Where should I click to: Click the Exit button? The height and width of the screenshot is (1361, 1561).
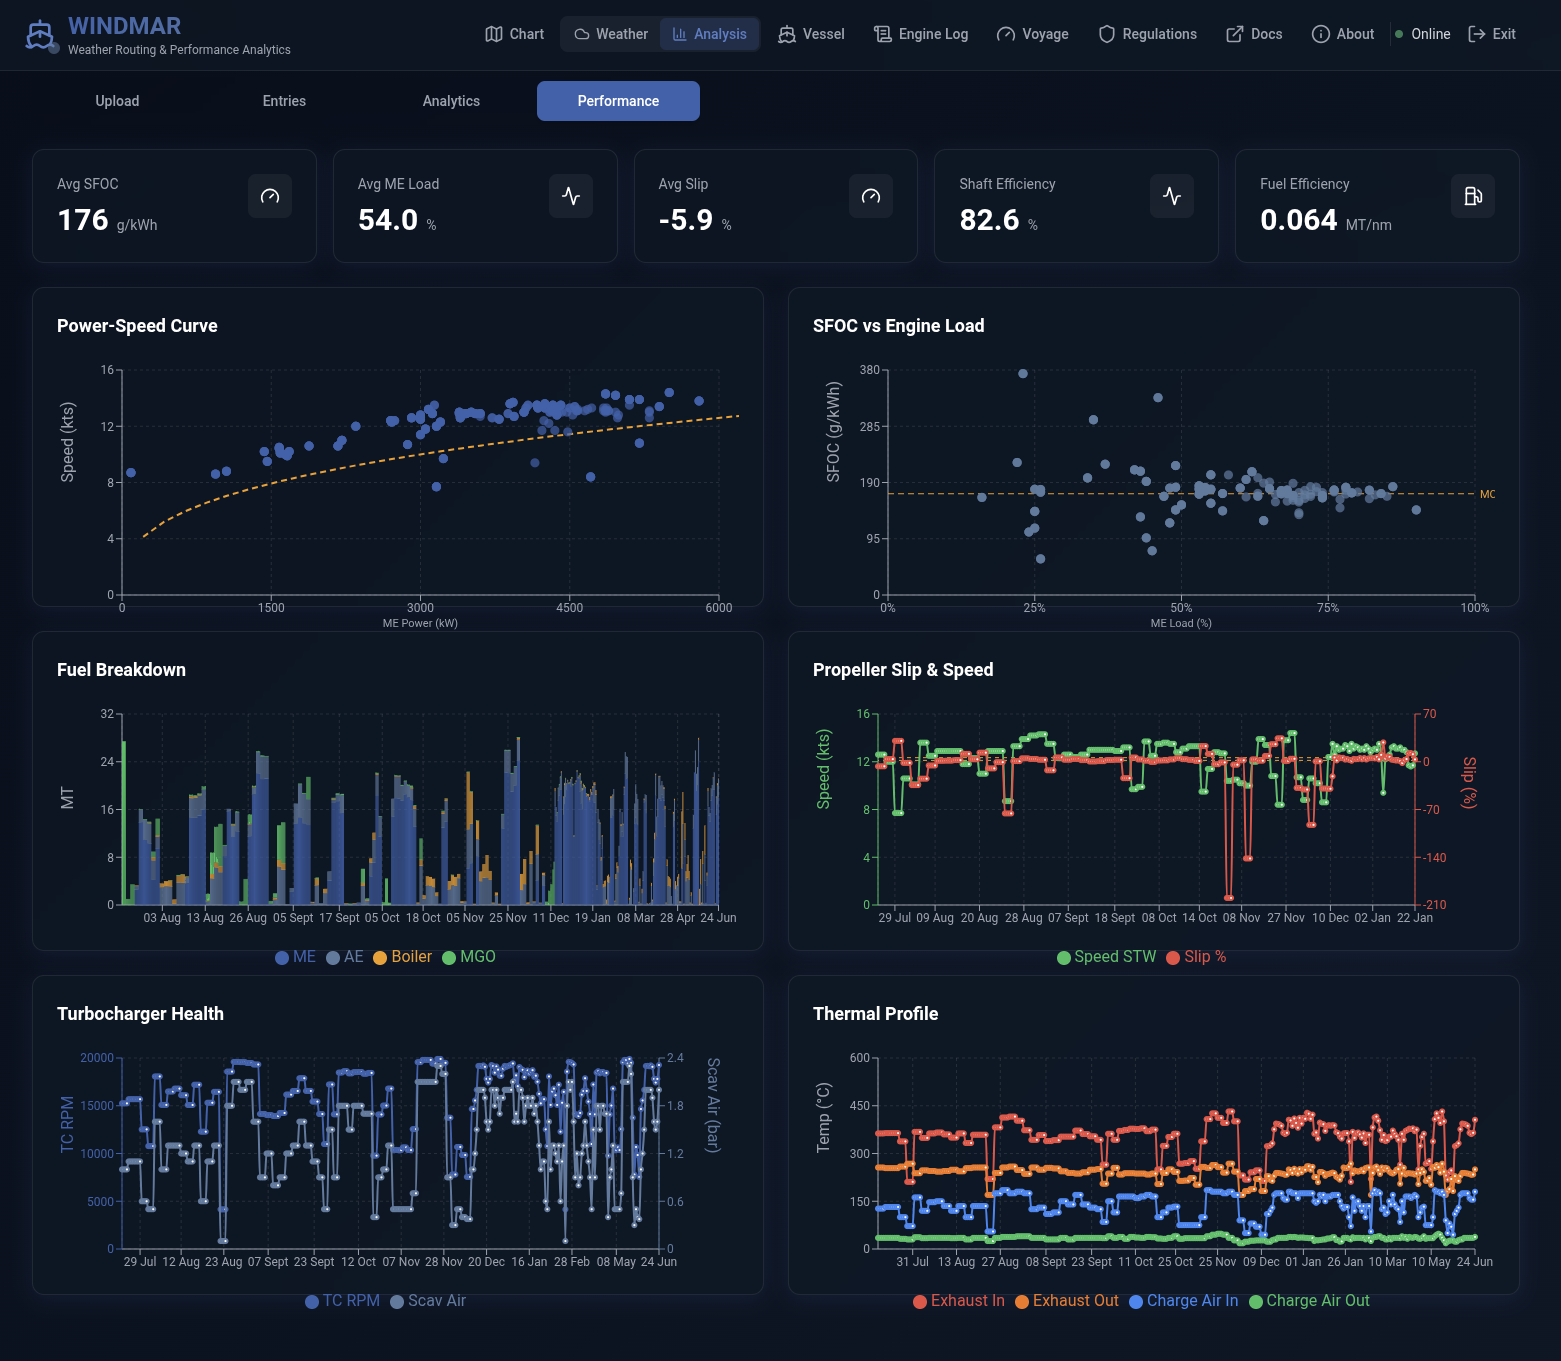[1492, 34]
